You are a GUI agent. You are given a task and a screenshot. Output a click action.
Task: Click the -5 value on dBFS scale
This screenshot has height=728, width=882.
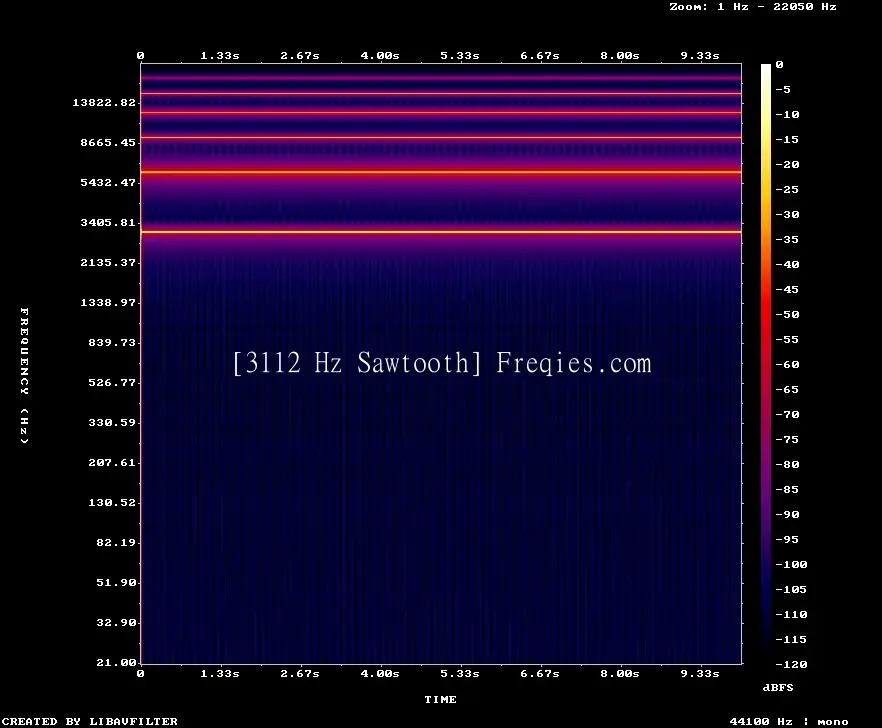(783, 89)
